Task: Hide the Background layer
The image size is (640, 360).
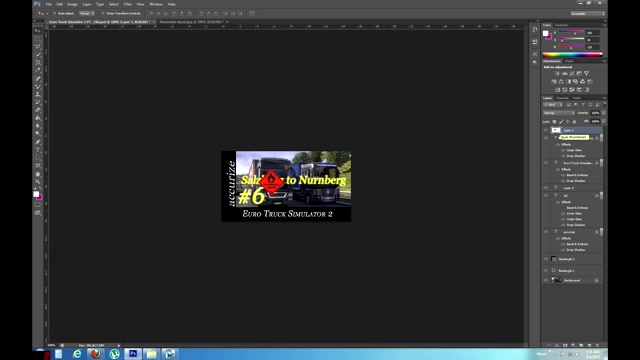Action: tap(546, 280)
